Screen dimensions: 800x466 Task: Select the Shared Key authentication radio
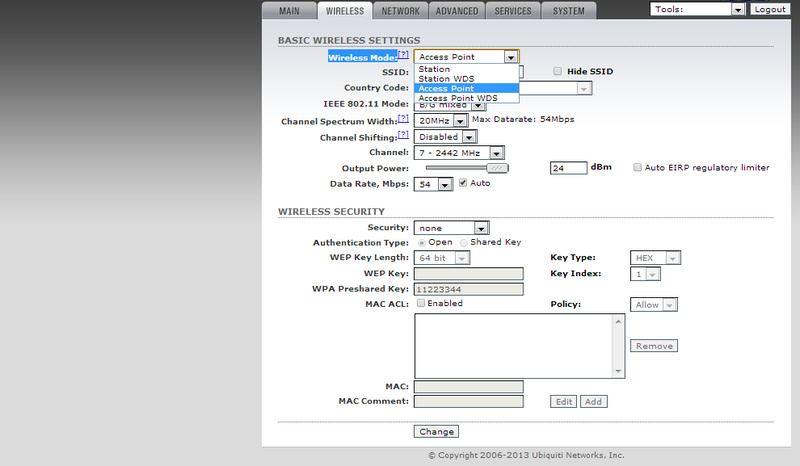[464, 242]
